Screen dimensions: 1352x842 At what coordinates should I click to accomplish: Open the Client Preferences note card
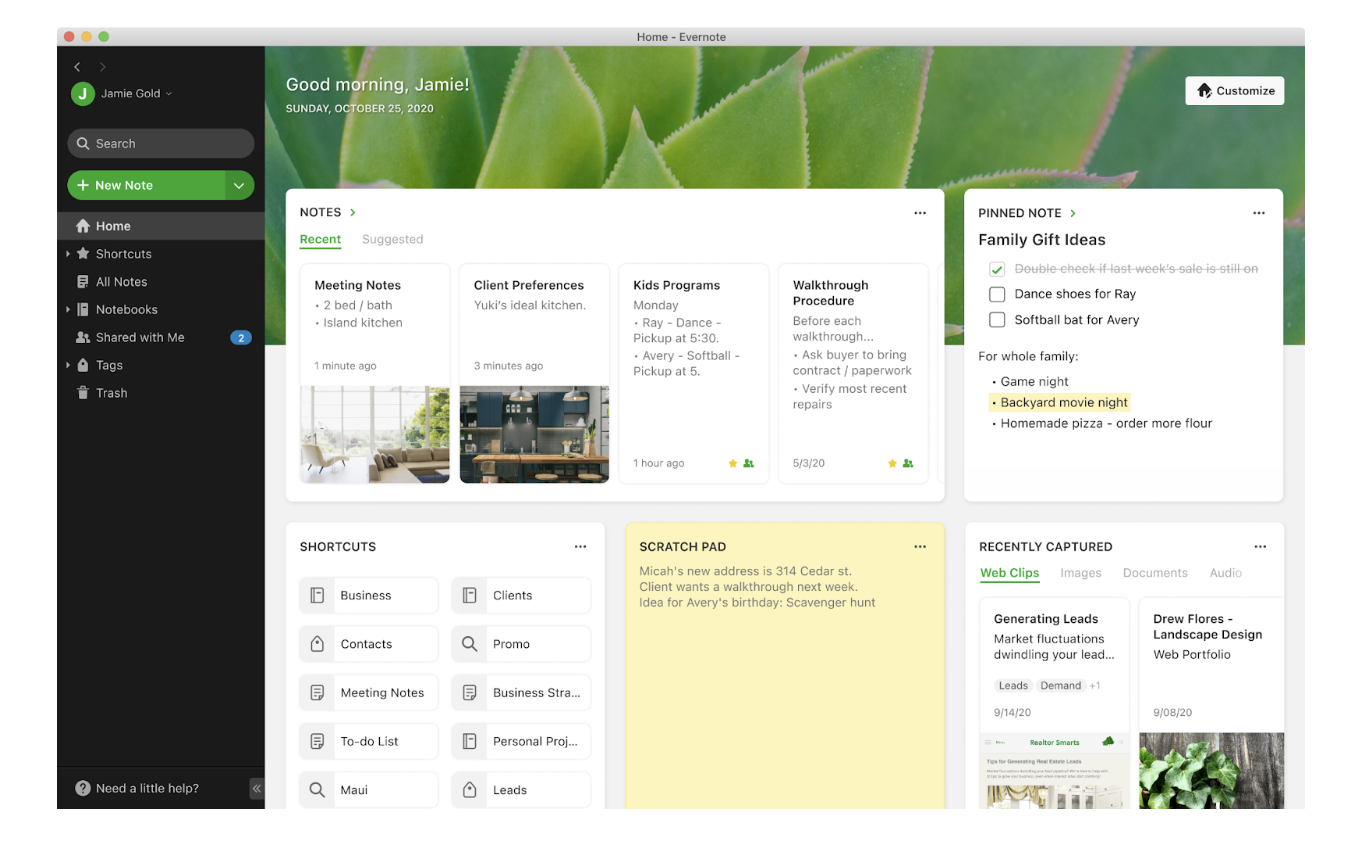point(534,373)
